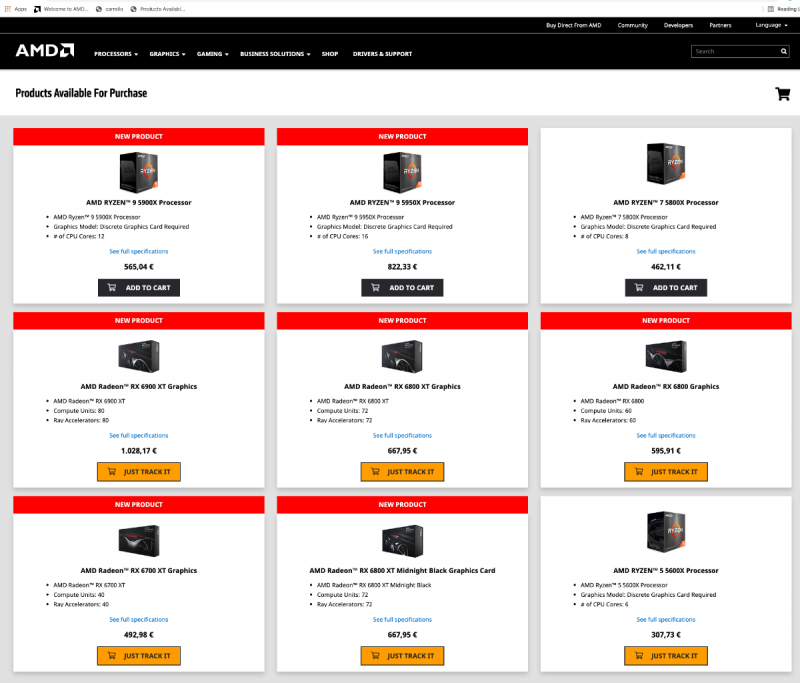
Task: Add Ryzen 9 5950X to cart
Action: [403, 288]
